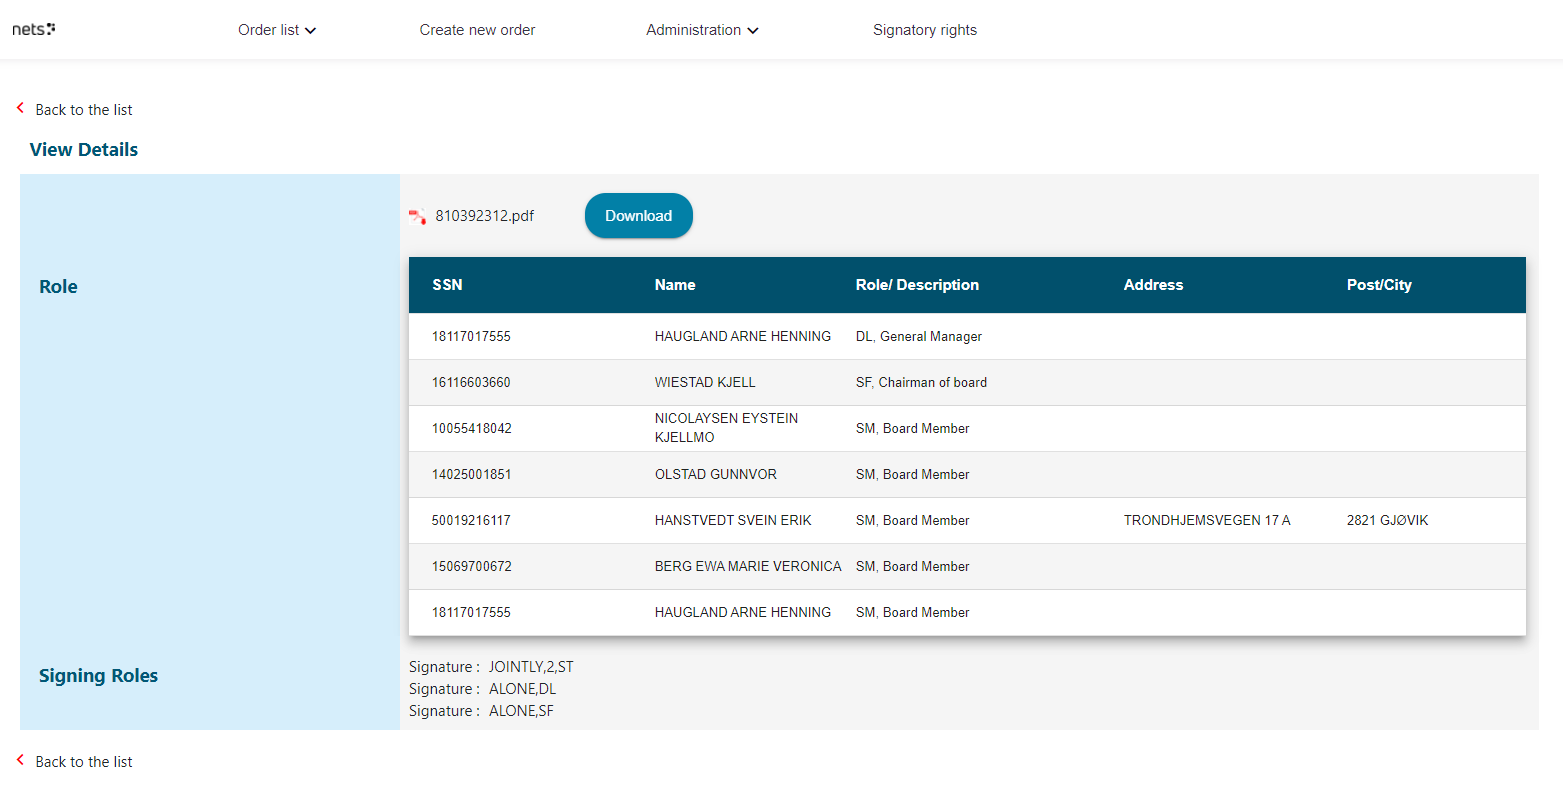Click the top back arrow chevron
Viewport: 1563px width, 791px height.
point(20,108)
